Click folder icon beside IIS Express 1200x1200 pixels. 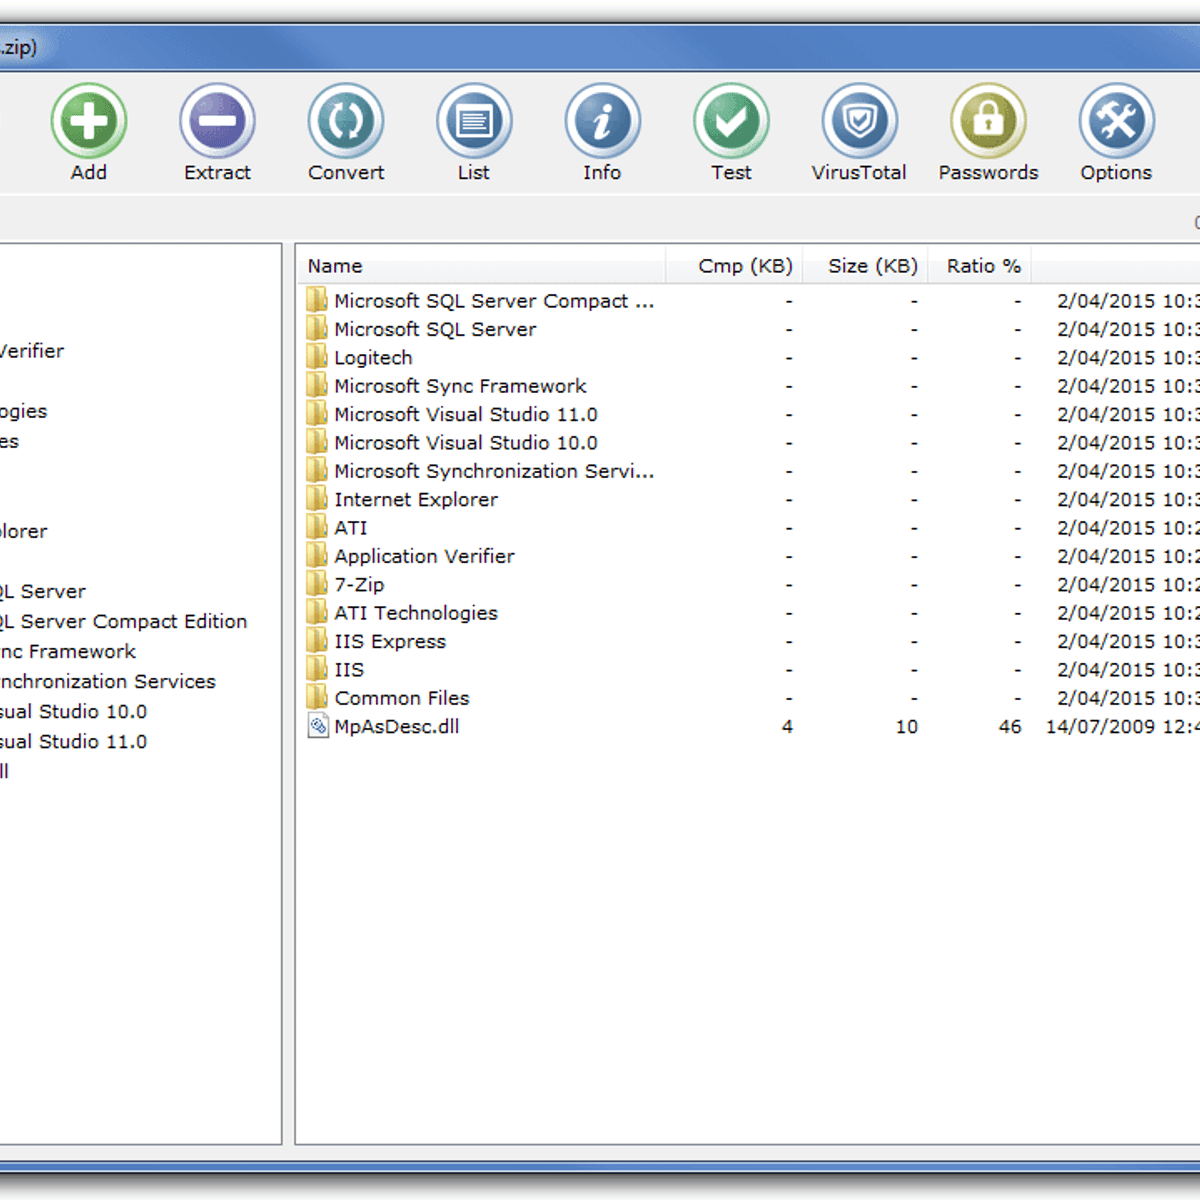[317, 641]
